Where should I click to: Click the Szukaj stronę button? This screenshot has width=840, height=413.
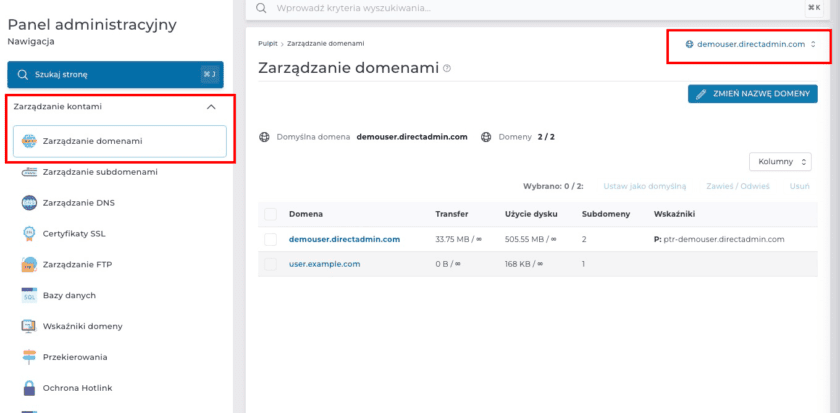pyautogui.click(x=115, y=74)
